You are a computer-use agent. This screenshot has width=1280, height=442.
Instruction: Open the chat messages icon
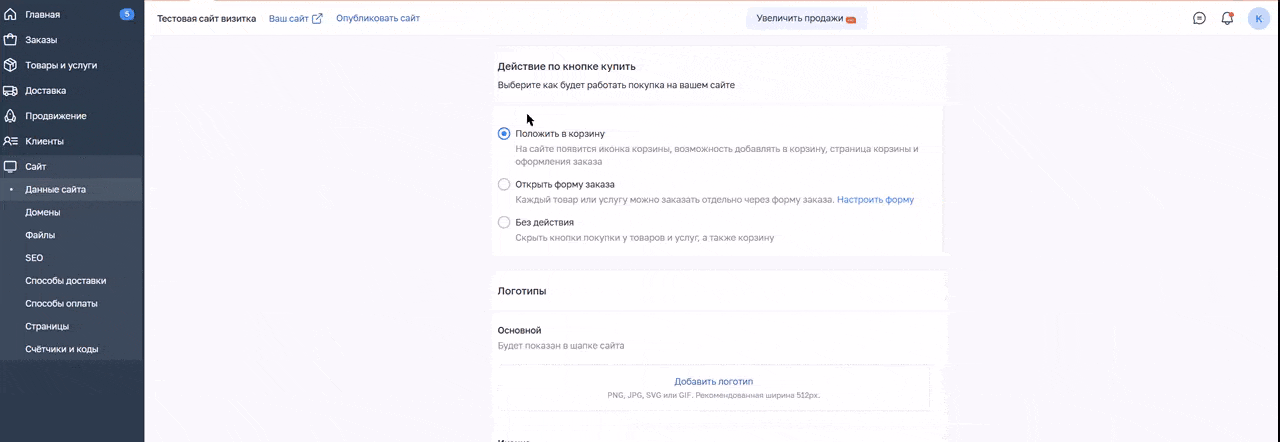point(1199,18)
